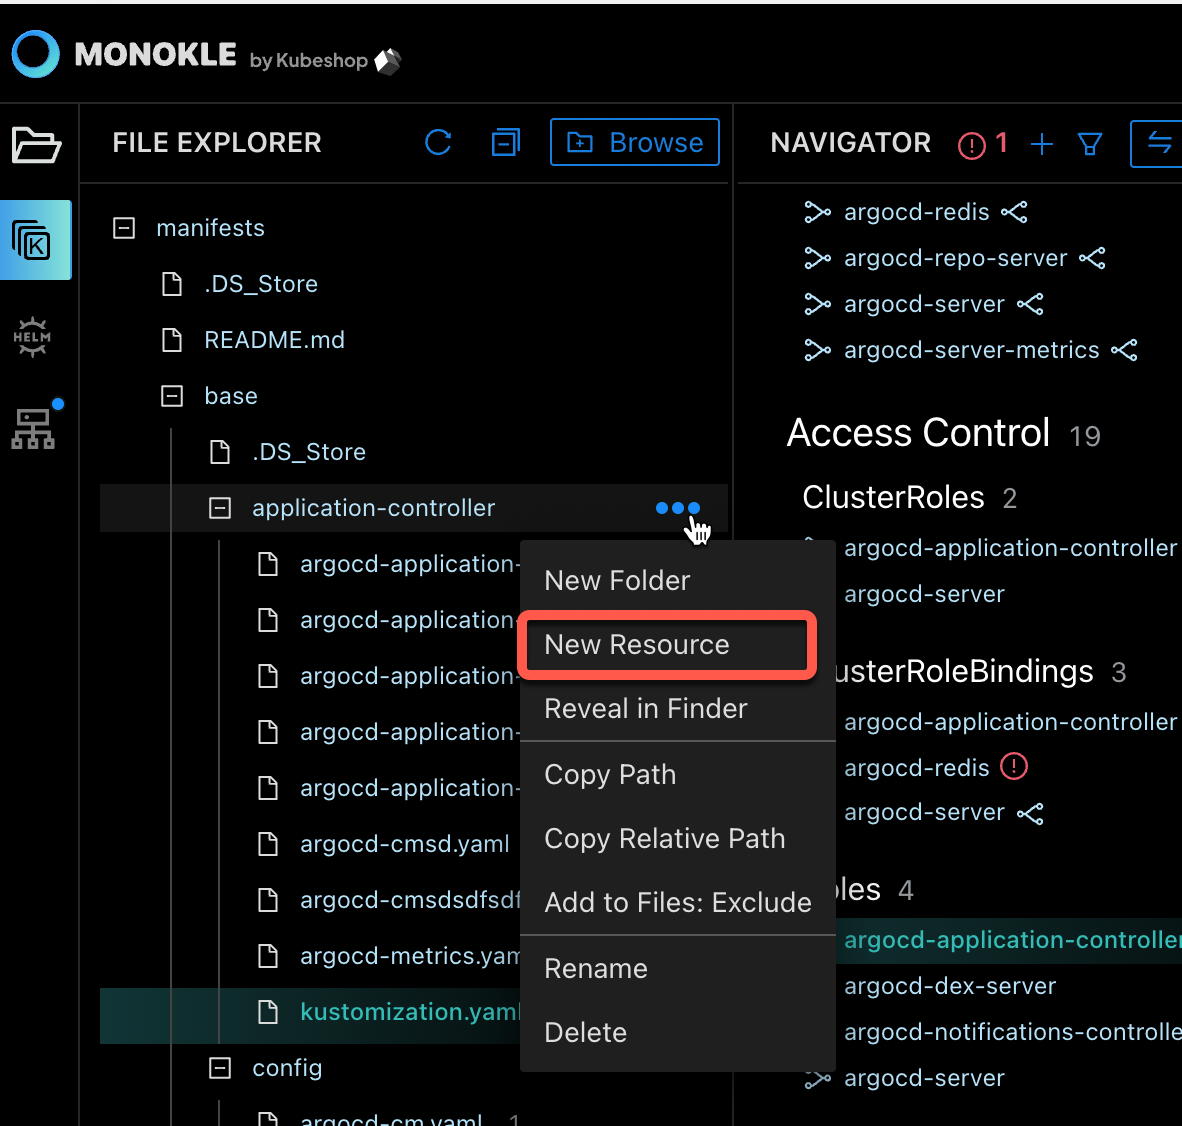The height and width of the screenshot is (1126, 1182).
Task: Click file icon of README.md
Action: pos(172,340)
